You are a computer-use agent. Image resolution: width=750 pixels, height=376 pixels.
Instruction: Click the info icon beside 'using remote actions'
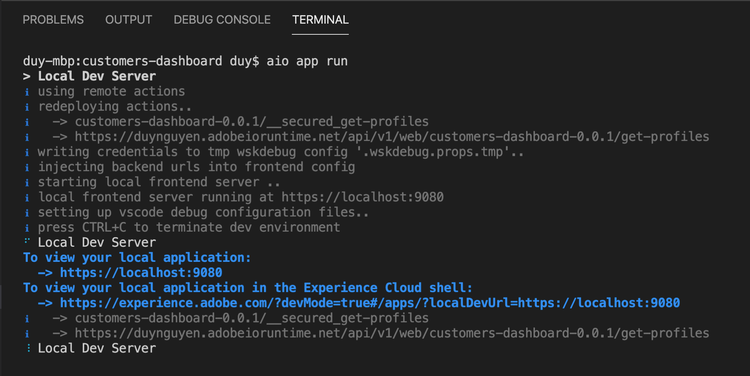tap(27, 92)
